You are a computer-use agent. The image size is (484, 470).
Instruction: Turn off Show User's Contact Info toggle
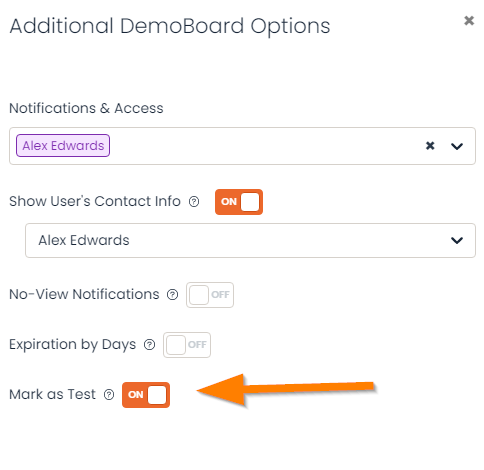239,202
